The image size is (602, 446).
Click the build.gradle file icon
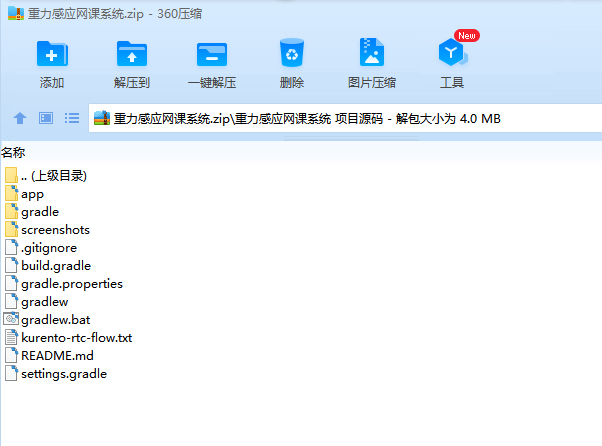click(x=12, y=265)
